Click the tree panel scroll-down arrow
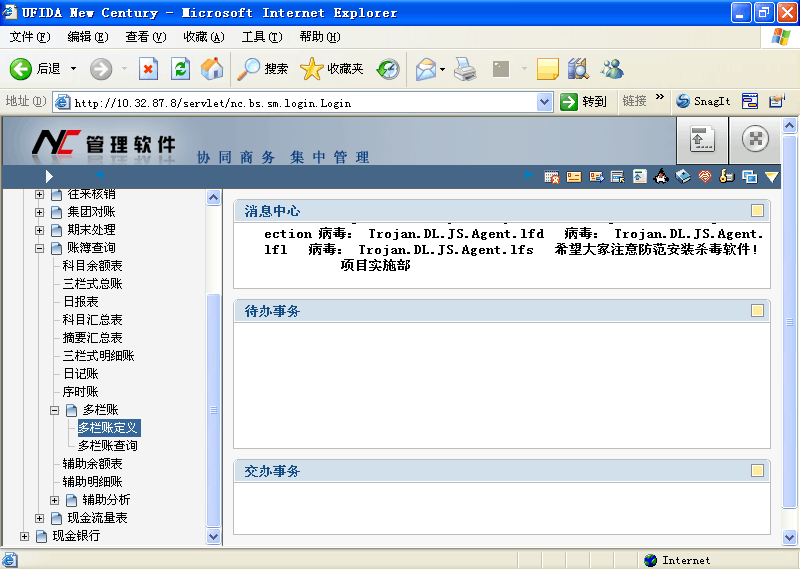This screenshot has width=800, height=569. click(213, 536)
